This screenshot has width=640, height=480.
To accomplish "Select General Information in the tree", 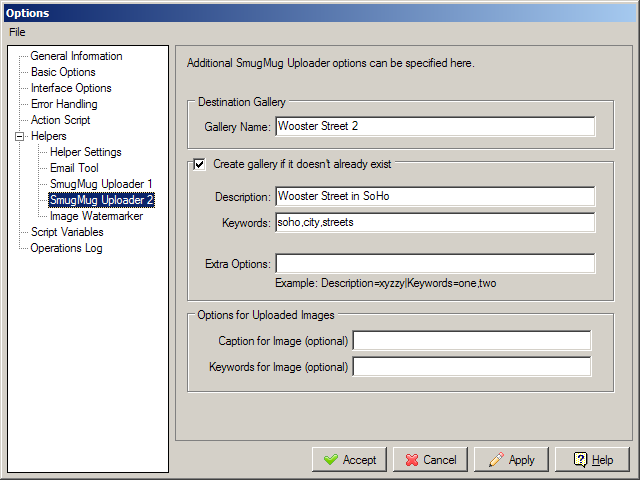I will [76, 56].
